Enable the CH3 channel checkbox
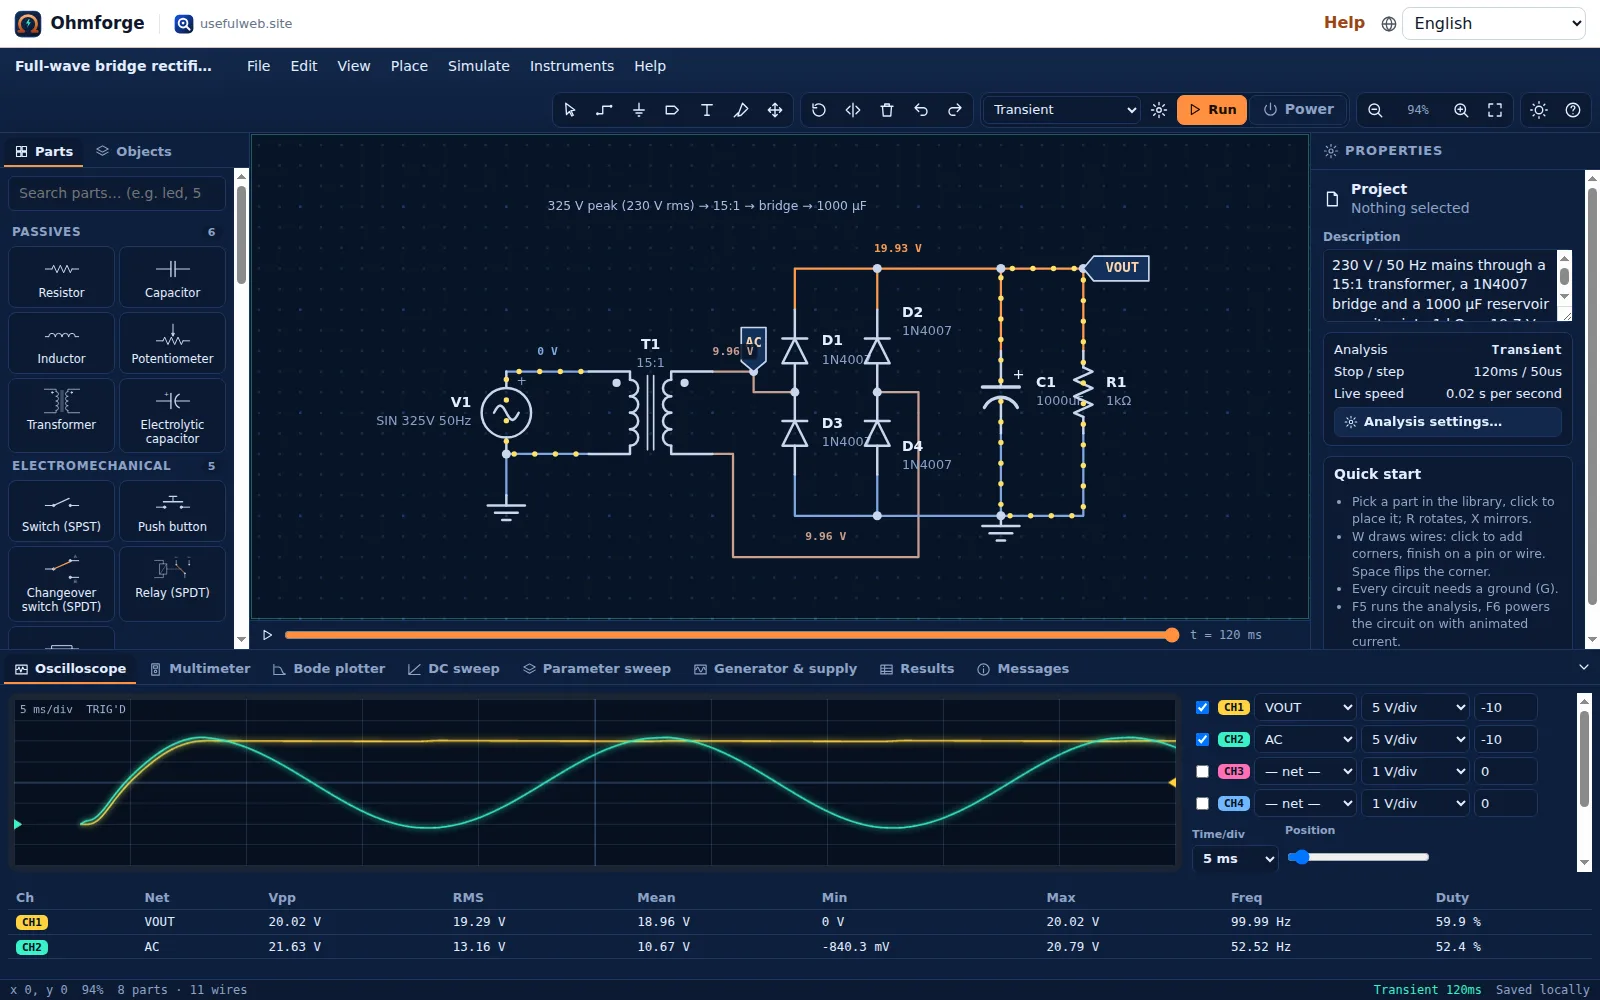The image size is (1600, 1000). 1202,771
